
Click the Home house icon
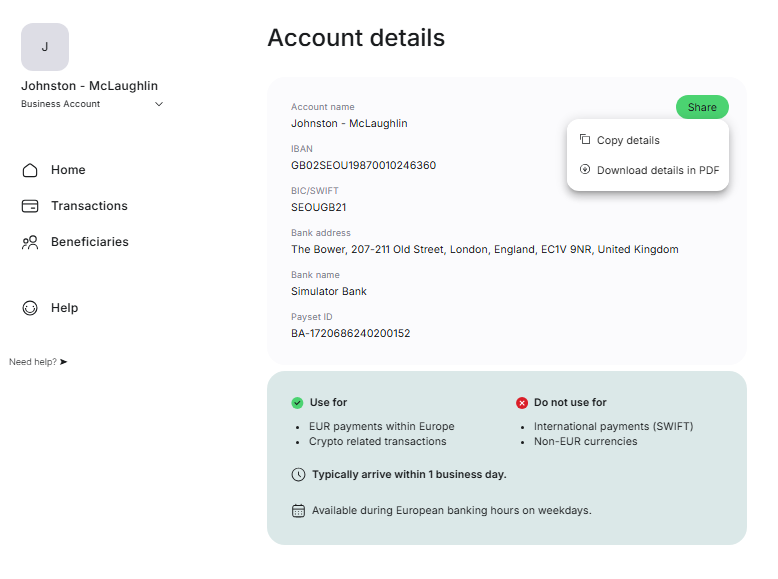[30, 170]
